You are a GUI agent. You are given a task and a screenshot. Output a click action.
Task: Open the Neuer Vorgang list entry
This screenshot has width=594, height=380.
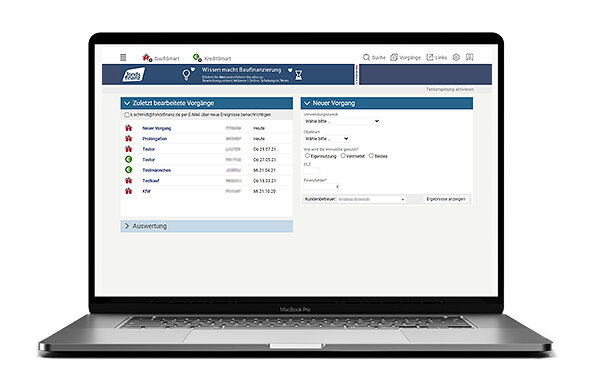pyautogui.click(x=156, y=128)
